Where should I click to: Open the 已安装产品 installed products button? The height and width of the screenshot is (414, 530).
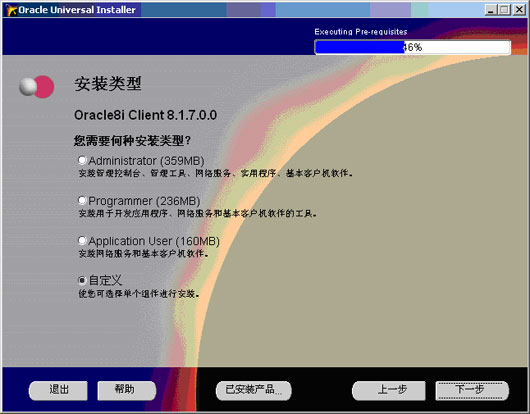[x=254, y=391]
